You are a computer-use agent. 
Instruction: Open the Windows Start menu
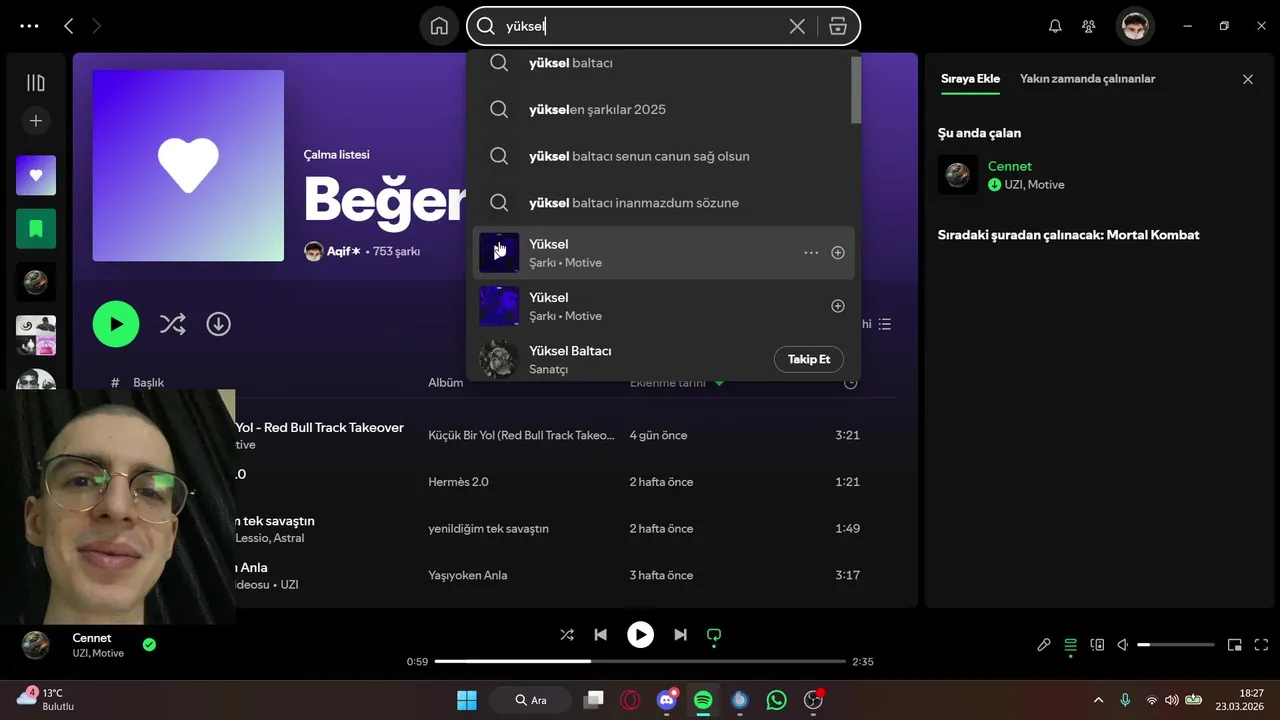[x=466, y=700]
